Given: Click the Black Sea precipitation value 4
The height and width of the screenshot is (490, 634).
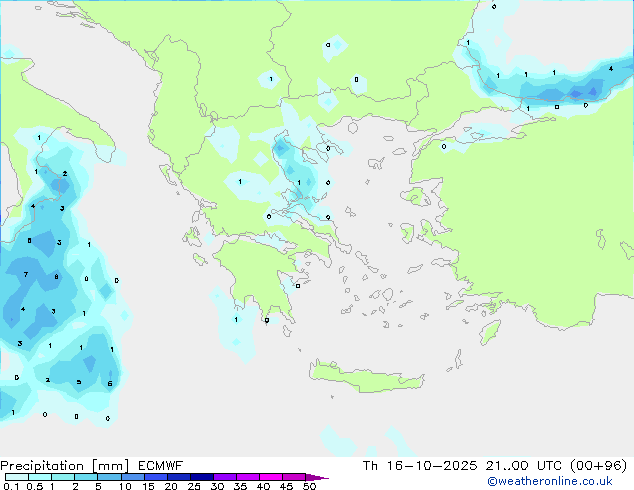Looking at the screenshot, I should coord(611,68).
